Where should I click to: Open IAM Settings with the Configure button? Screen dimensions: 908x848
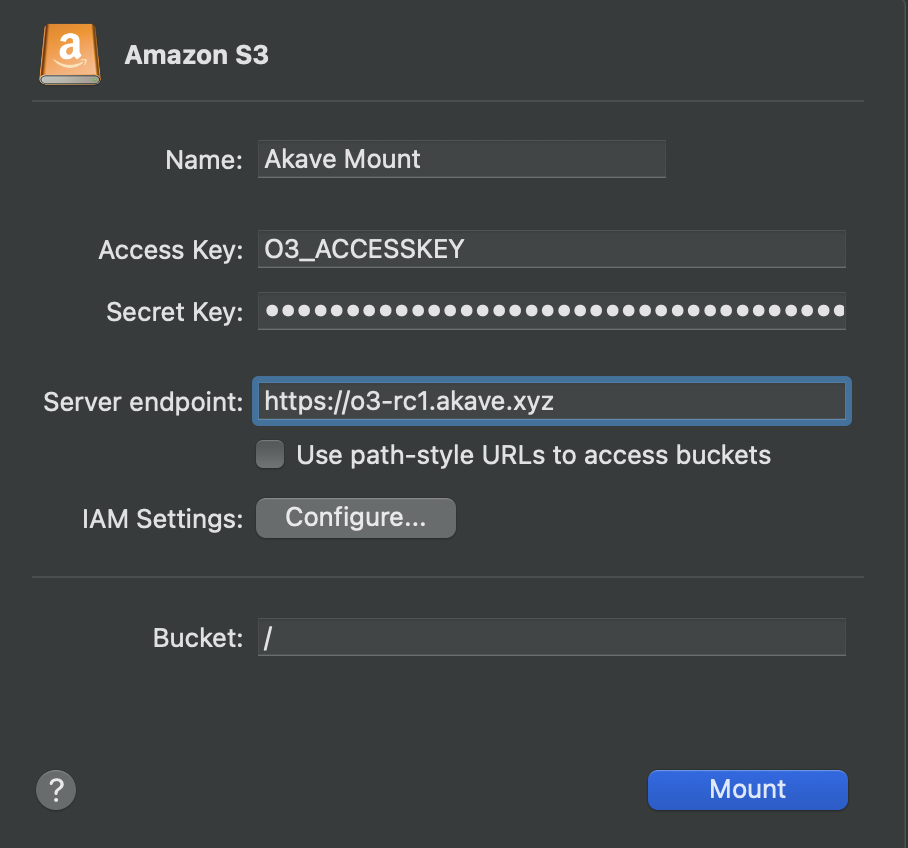tap(356, 518)
